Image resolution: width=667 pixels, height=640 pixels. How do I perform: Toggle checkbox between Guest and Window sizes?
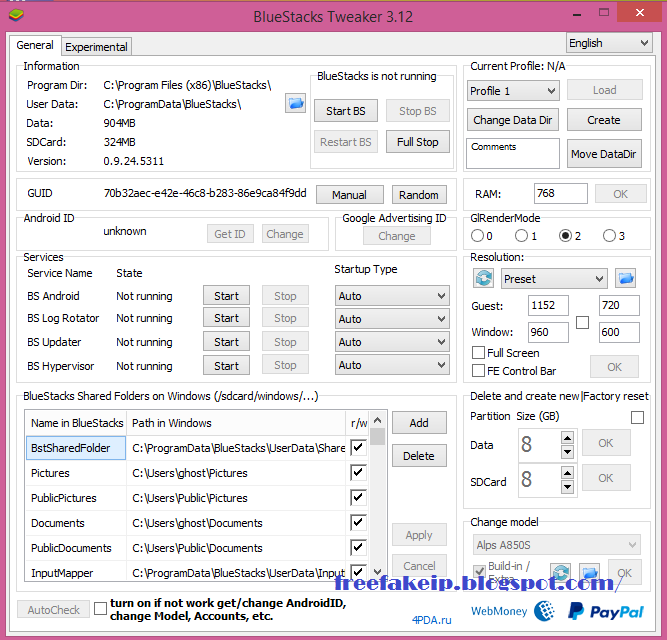click(x=582, y=322)
